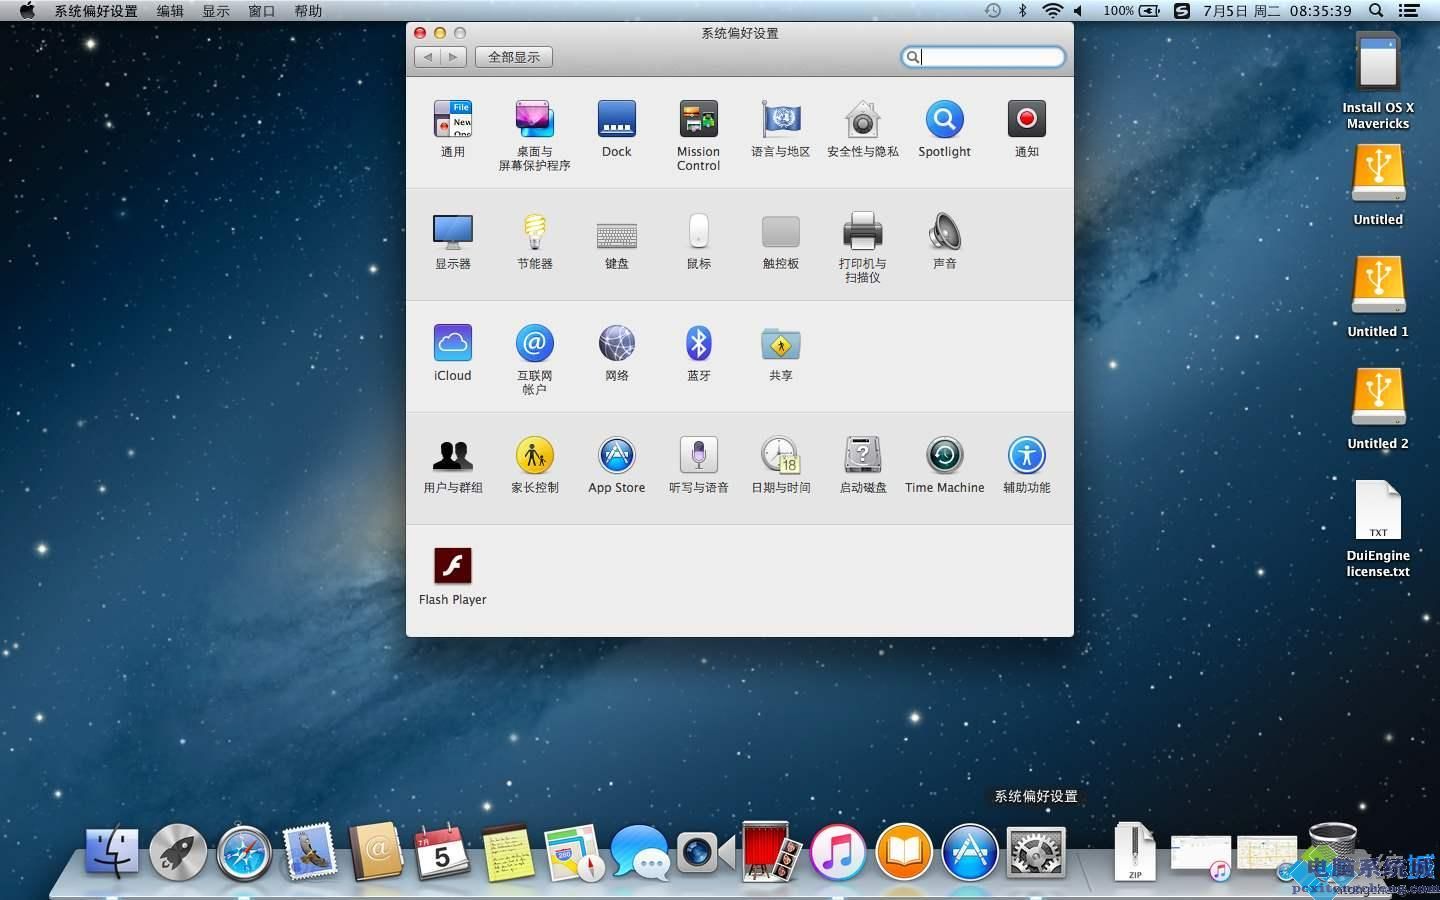Open 互联网帐户 preferences
The image size is (1440, 900).
coord(535,343)
